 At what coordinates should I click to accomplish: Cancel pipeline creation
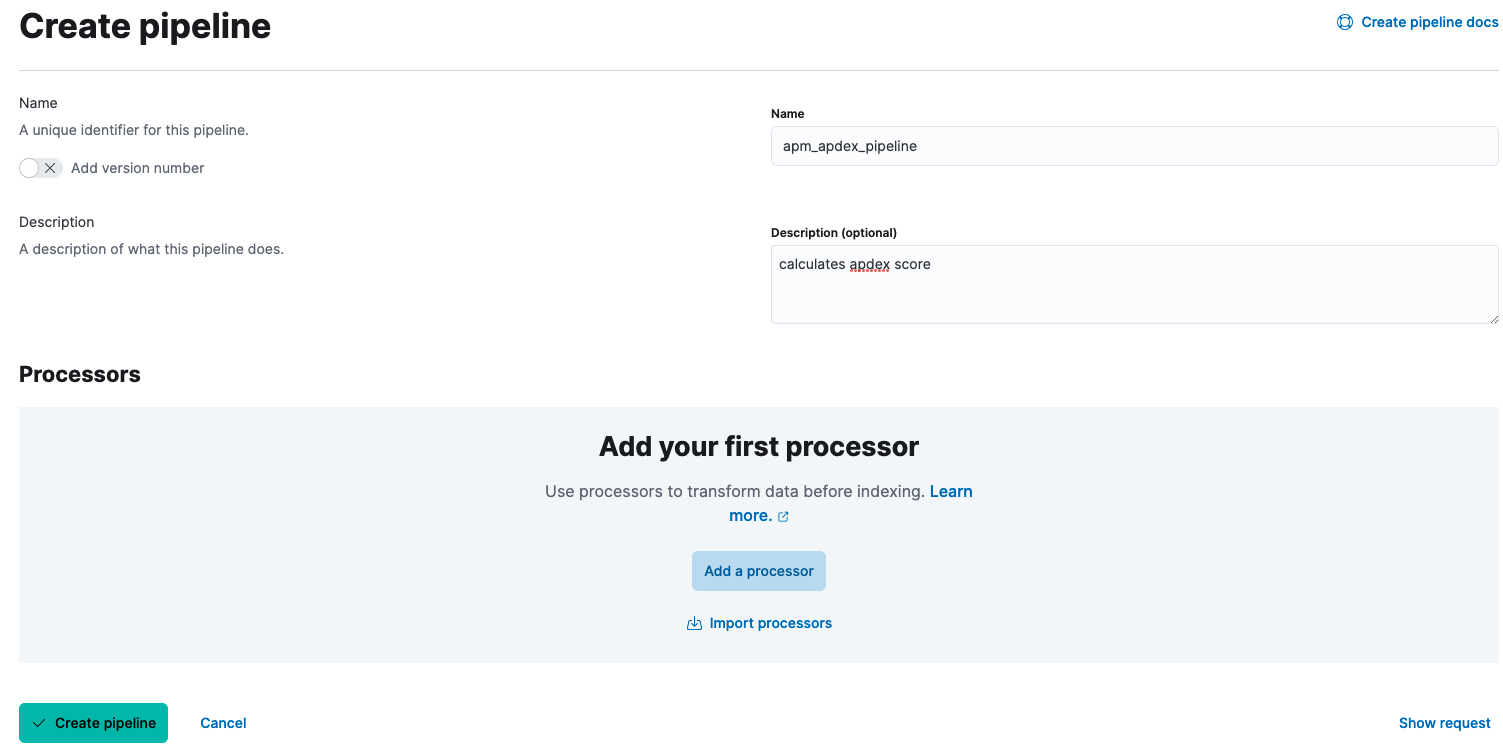(x=223, y=723)
